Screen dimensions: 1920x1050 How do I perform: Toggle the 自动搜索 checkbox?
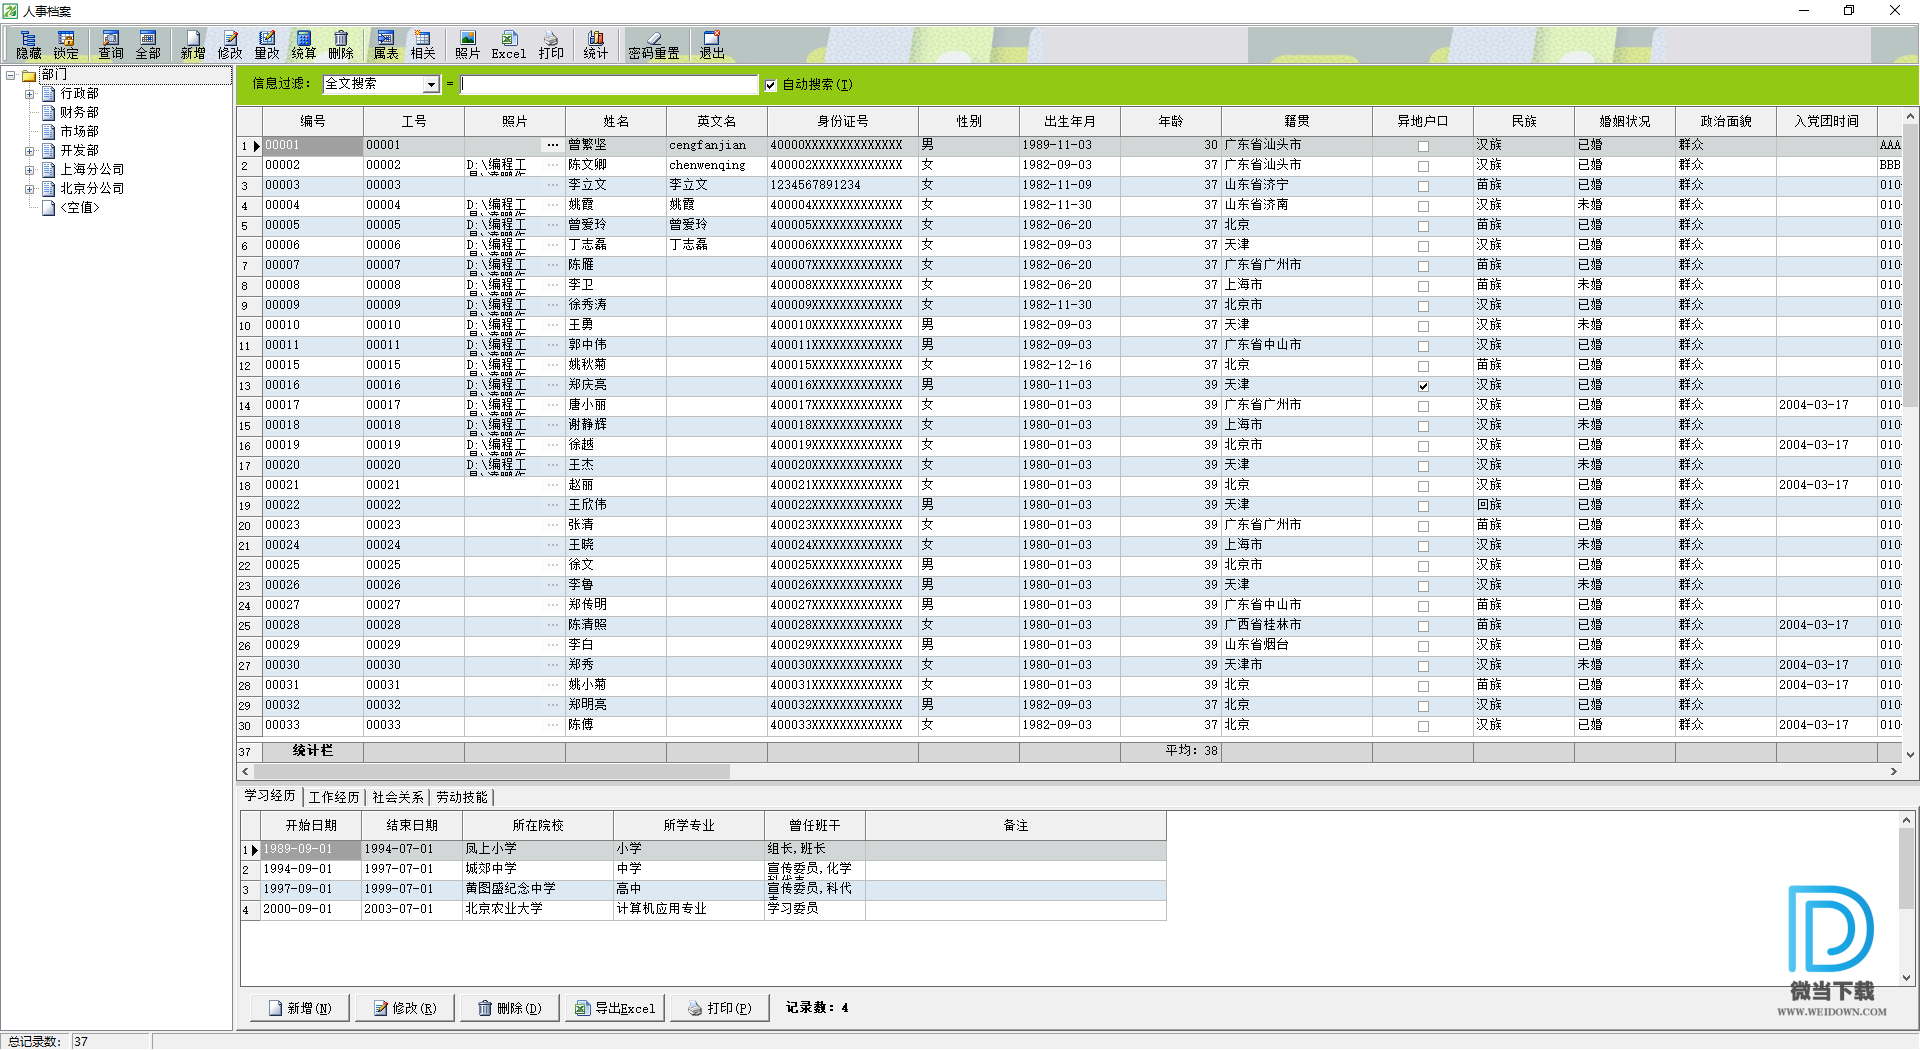(x=771, y=85)
